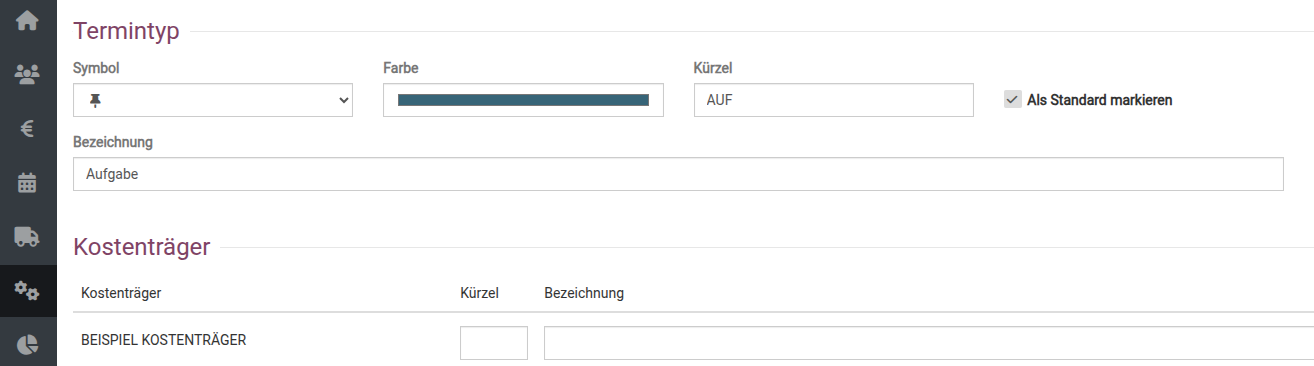
Task: Open the Users group sidebar icon
Action: tap(28, 73)
